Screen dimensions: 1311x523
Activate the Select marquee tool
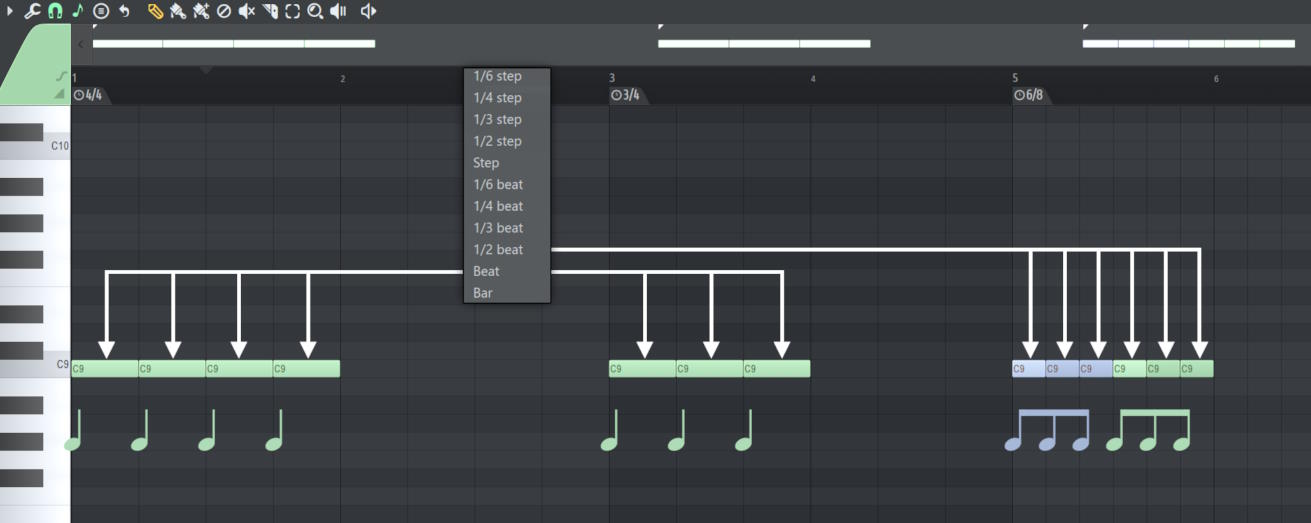click(292, 11)
